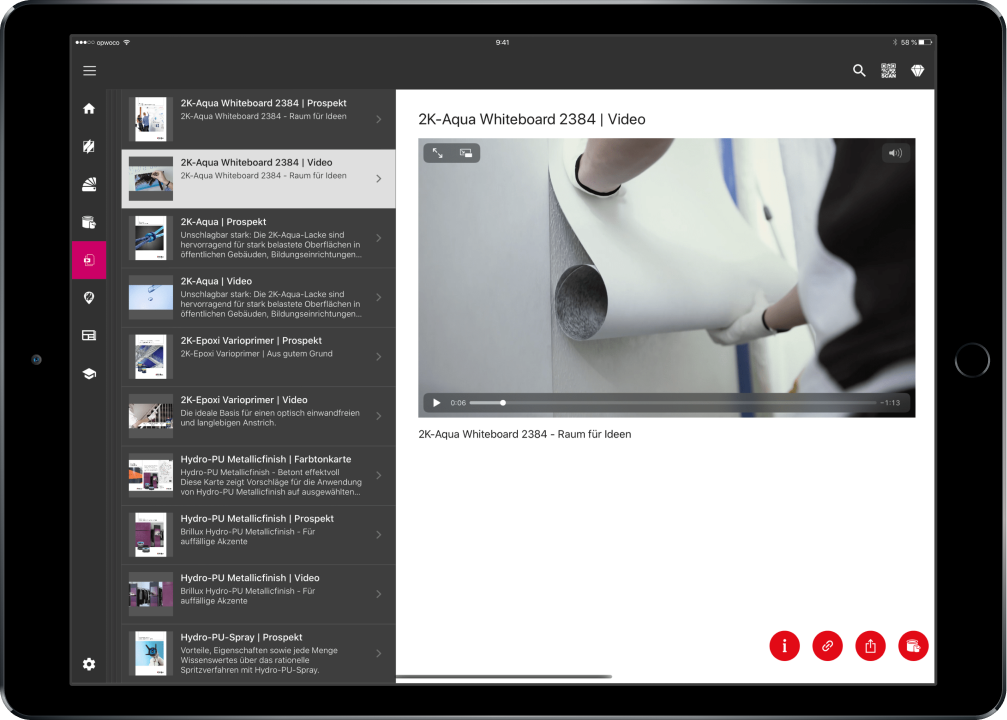
Task: Seek using the video progress slider
Action: (673, 403)
